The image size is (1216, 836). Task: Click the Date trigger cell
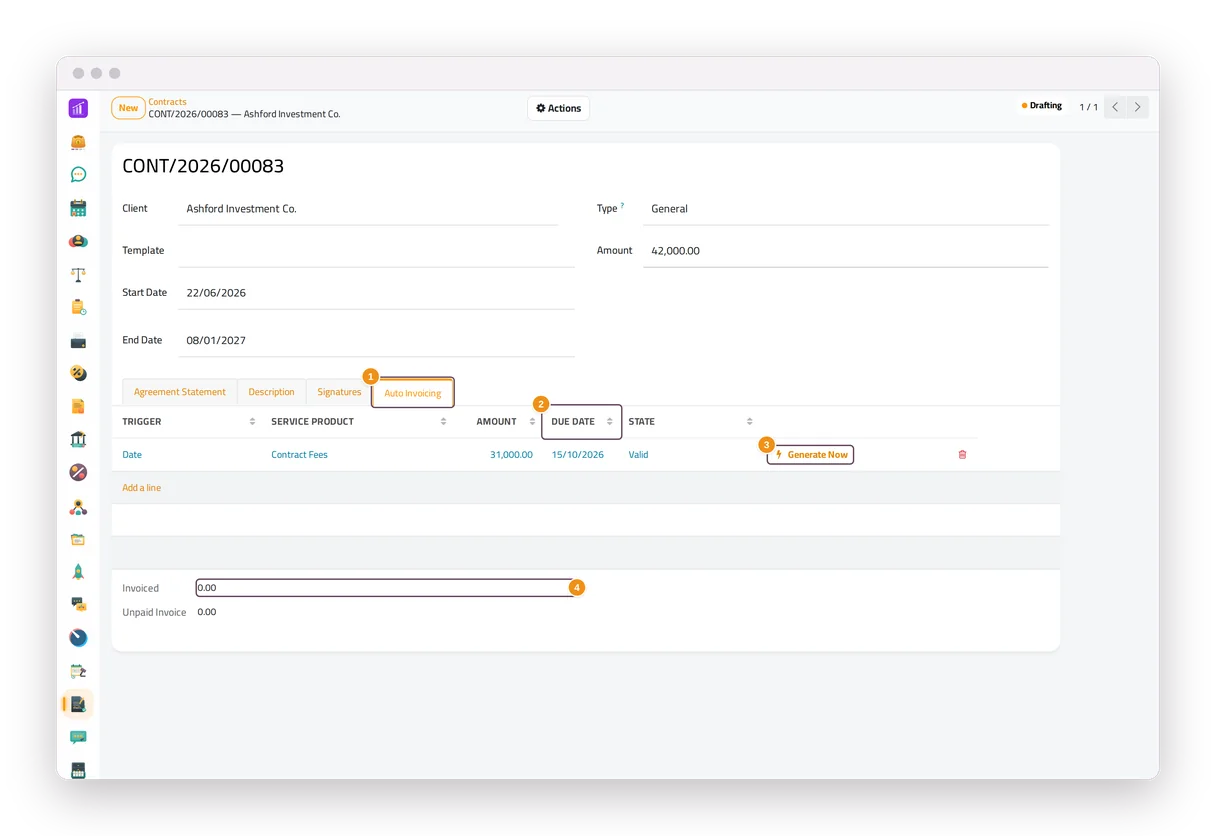pyautogui.click(x=185, y=455)
